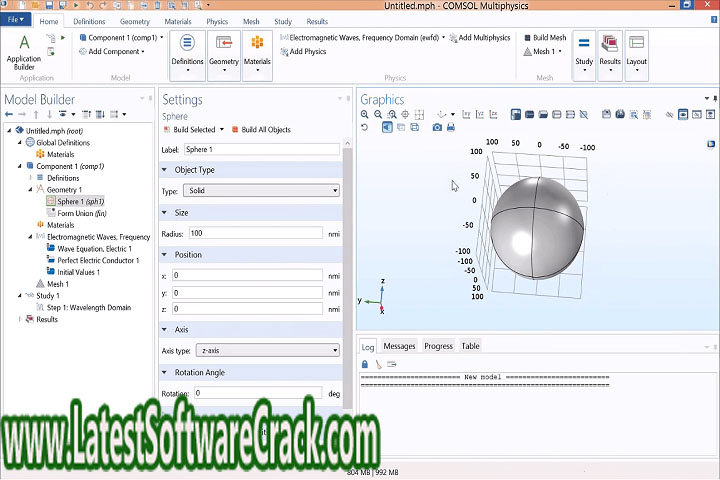Collapse all Model Builder nodes
Screen dimensions: 720x480
86,114
